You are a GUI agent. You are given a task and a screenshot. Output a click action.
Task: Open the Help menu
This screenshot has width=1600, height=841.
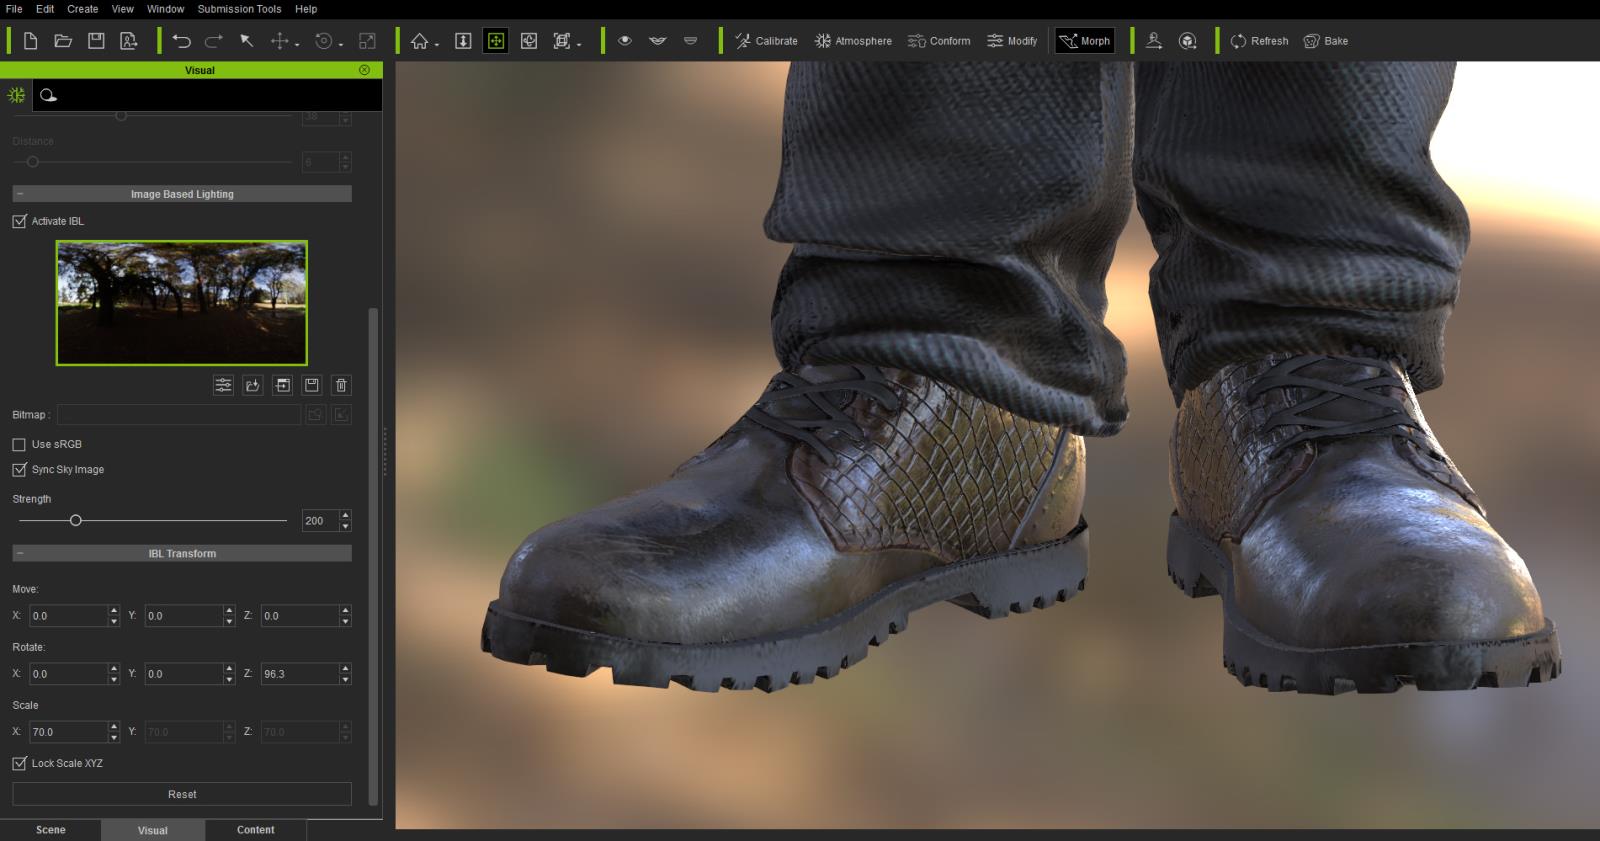(306, 9)
